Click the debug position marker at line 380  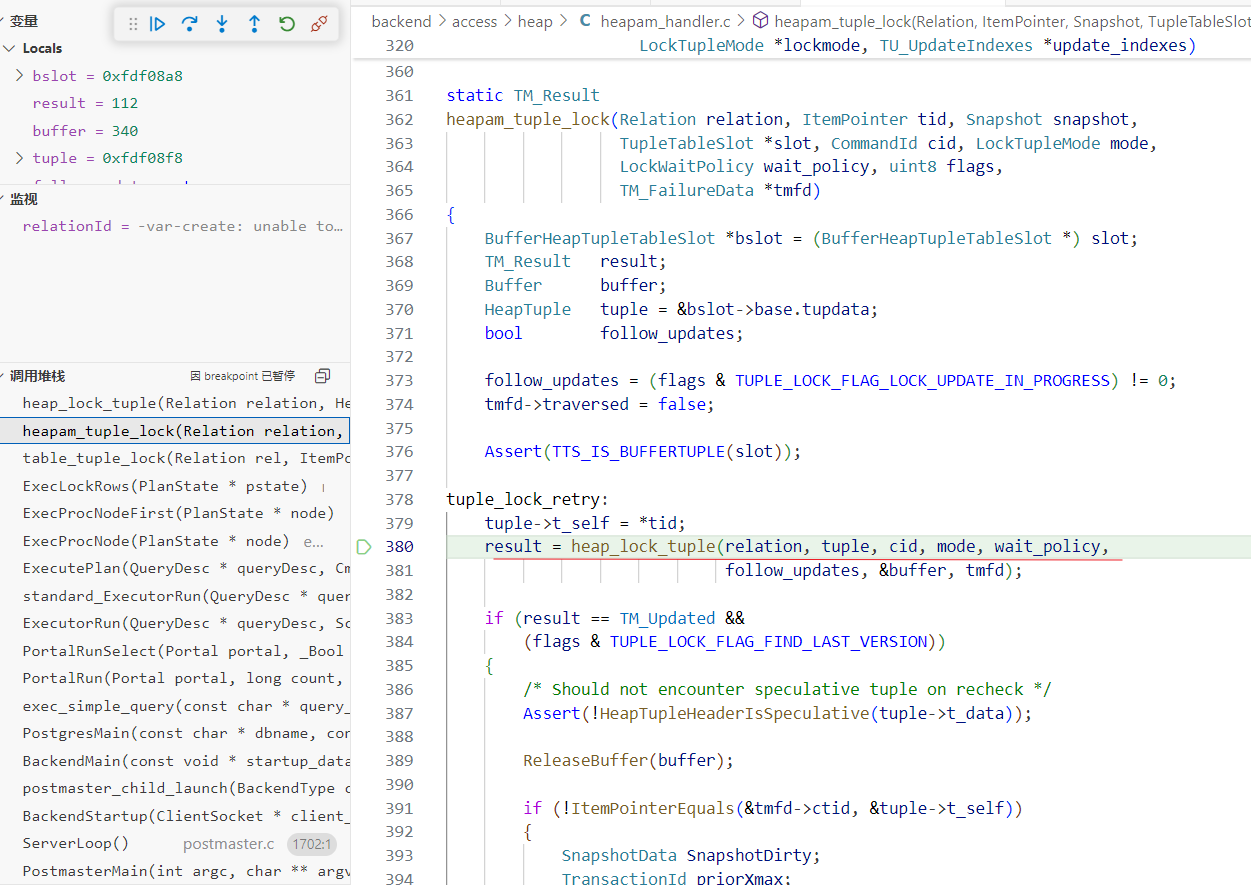364,547
